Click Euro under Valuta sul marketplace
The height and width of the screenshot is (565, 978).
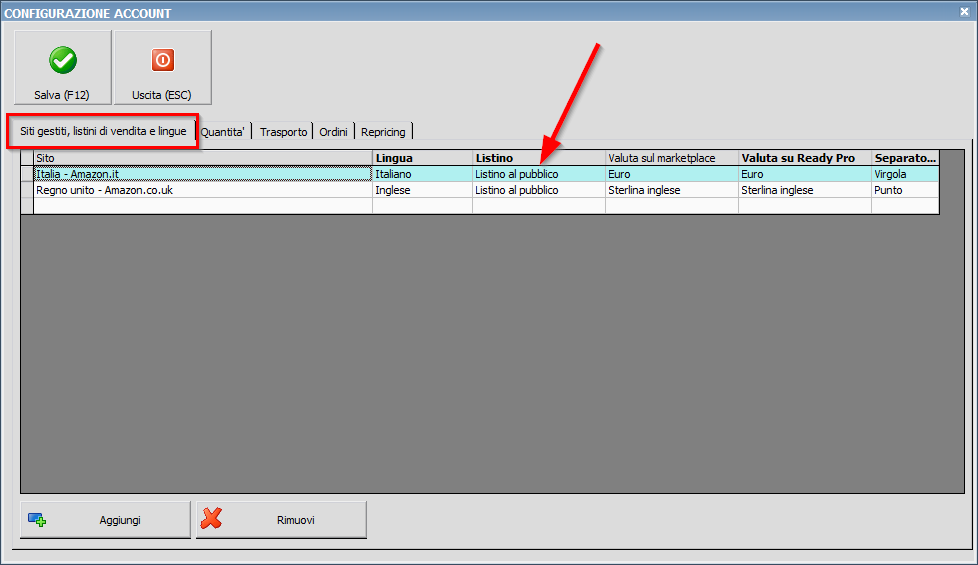[x=672, y=174]
